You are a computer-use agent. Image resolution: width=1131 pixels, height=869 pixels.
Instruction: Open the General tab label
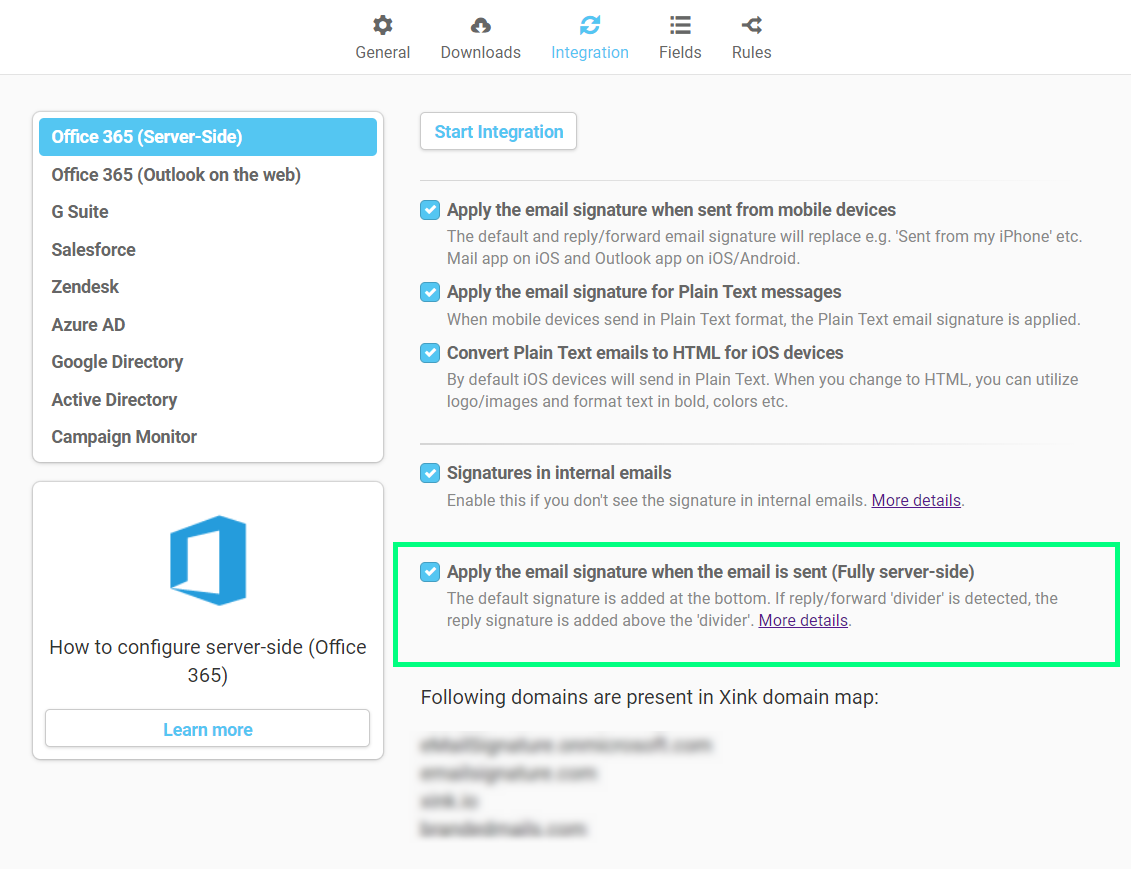382,53
